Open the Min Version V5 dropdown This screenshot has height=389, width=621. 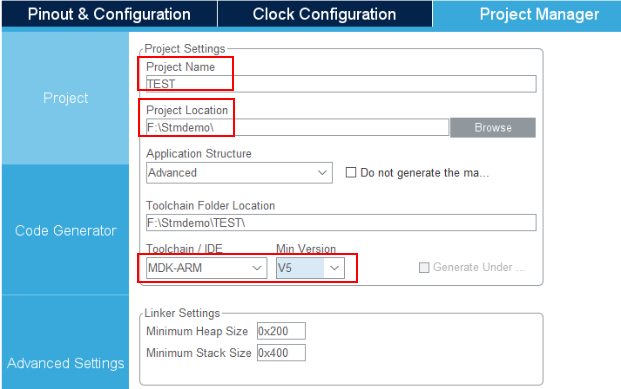(x=310, y=268)
